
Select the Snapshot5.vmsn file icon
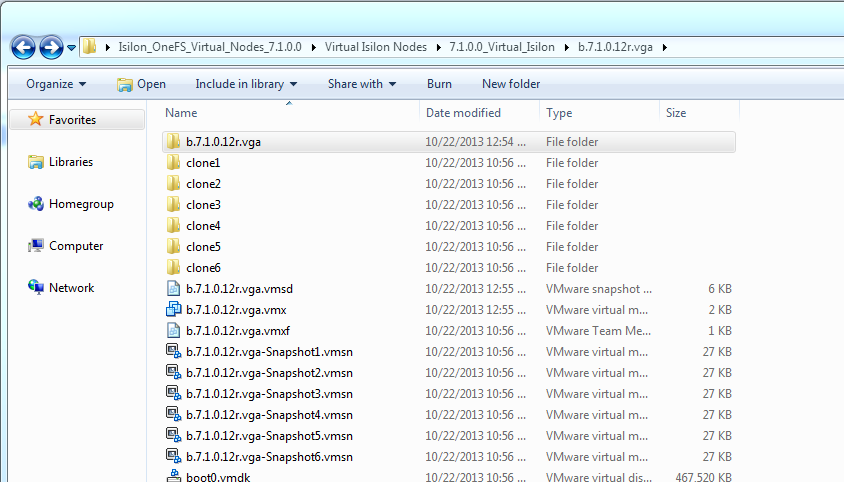tap(173, 435)
